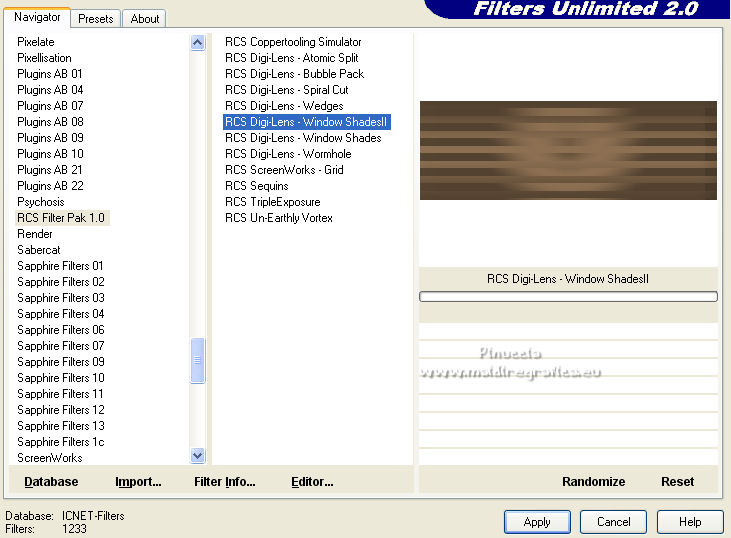Open Help
Screen dimensions: 731x538
[x=690, y=522]
